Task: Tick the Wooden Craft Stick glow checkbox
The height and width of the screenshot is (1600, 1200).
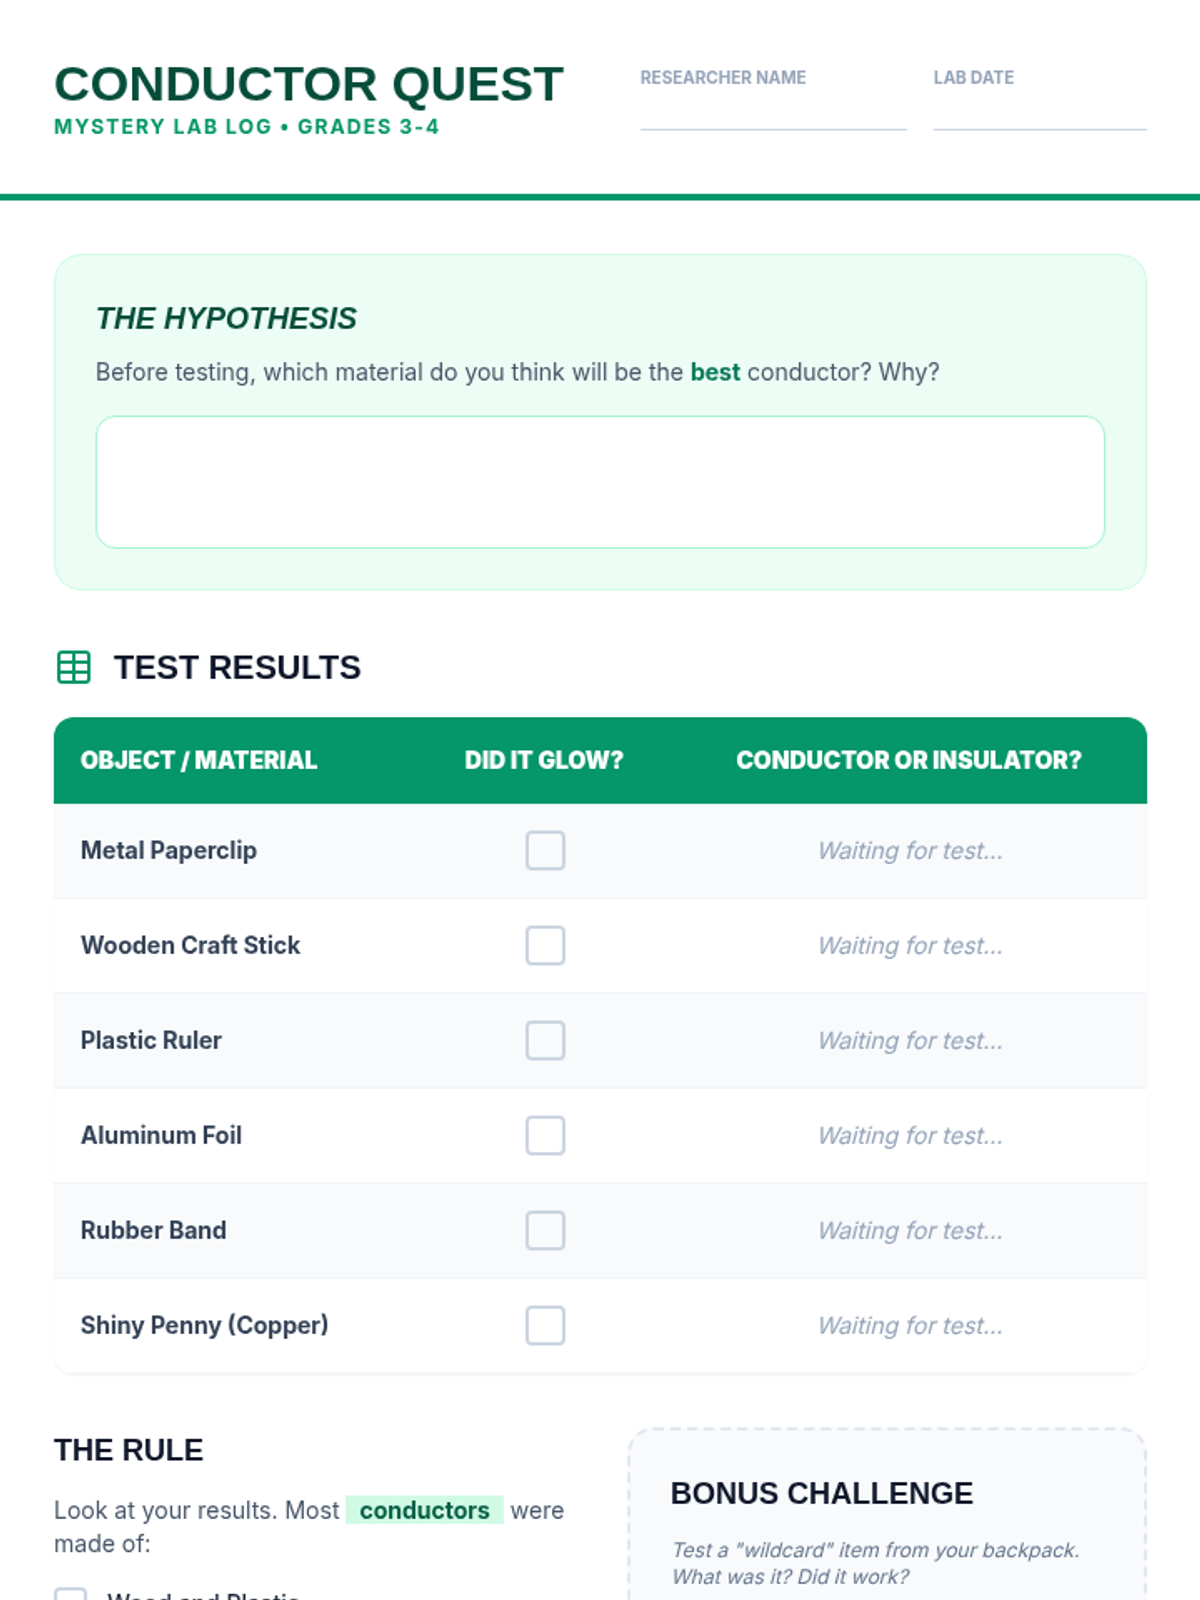Action: pos(545,946)
